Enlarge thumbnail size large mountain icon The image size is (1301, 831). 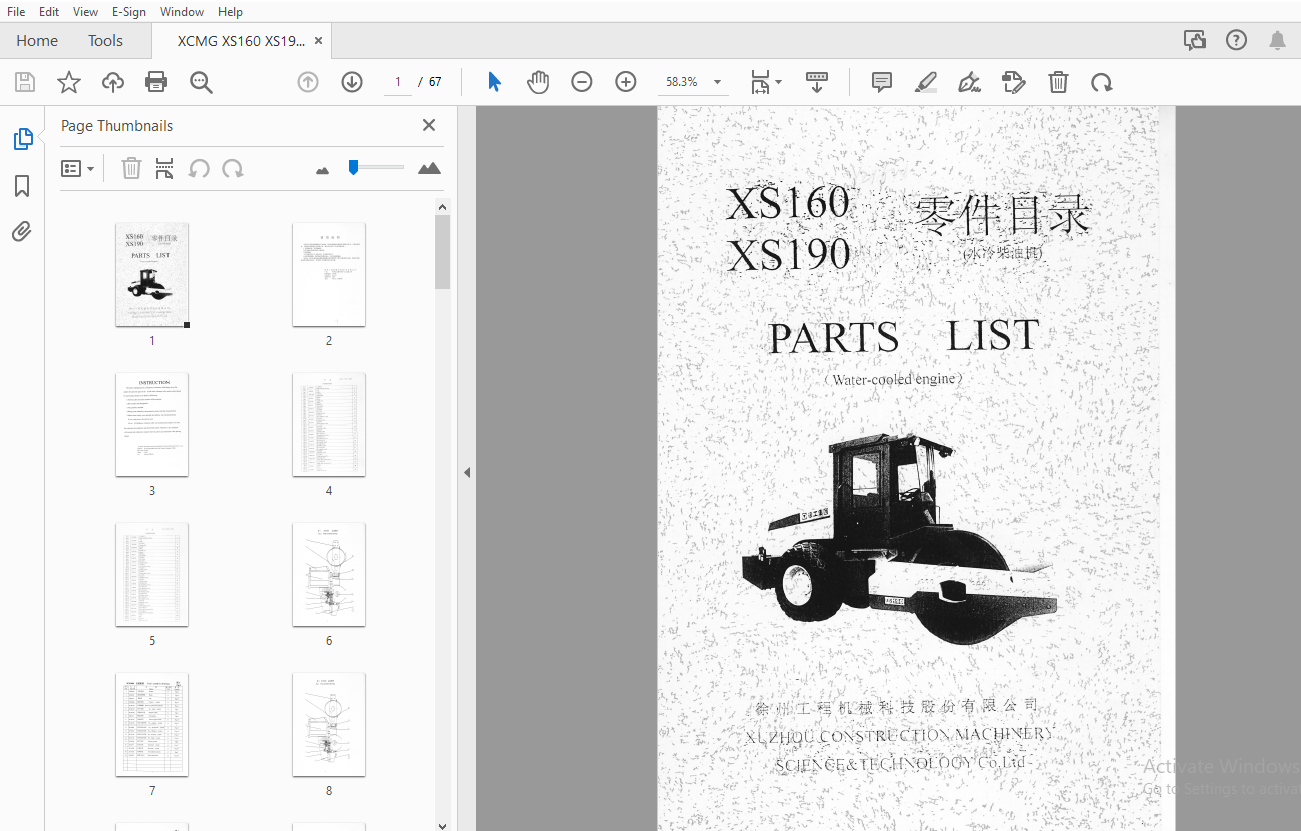click(429, 168)
